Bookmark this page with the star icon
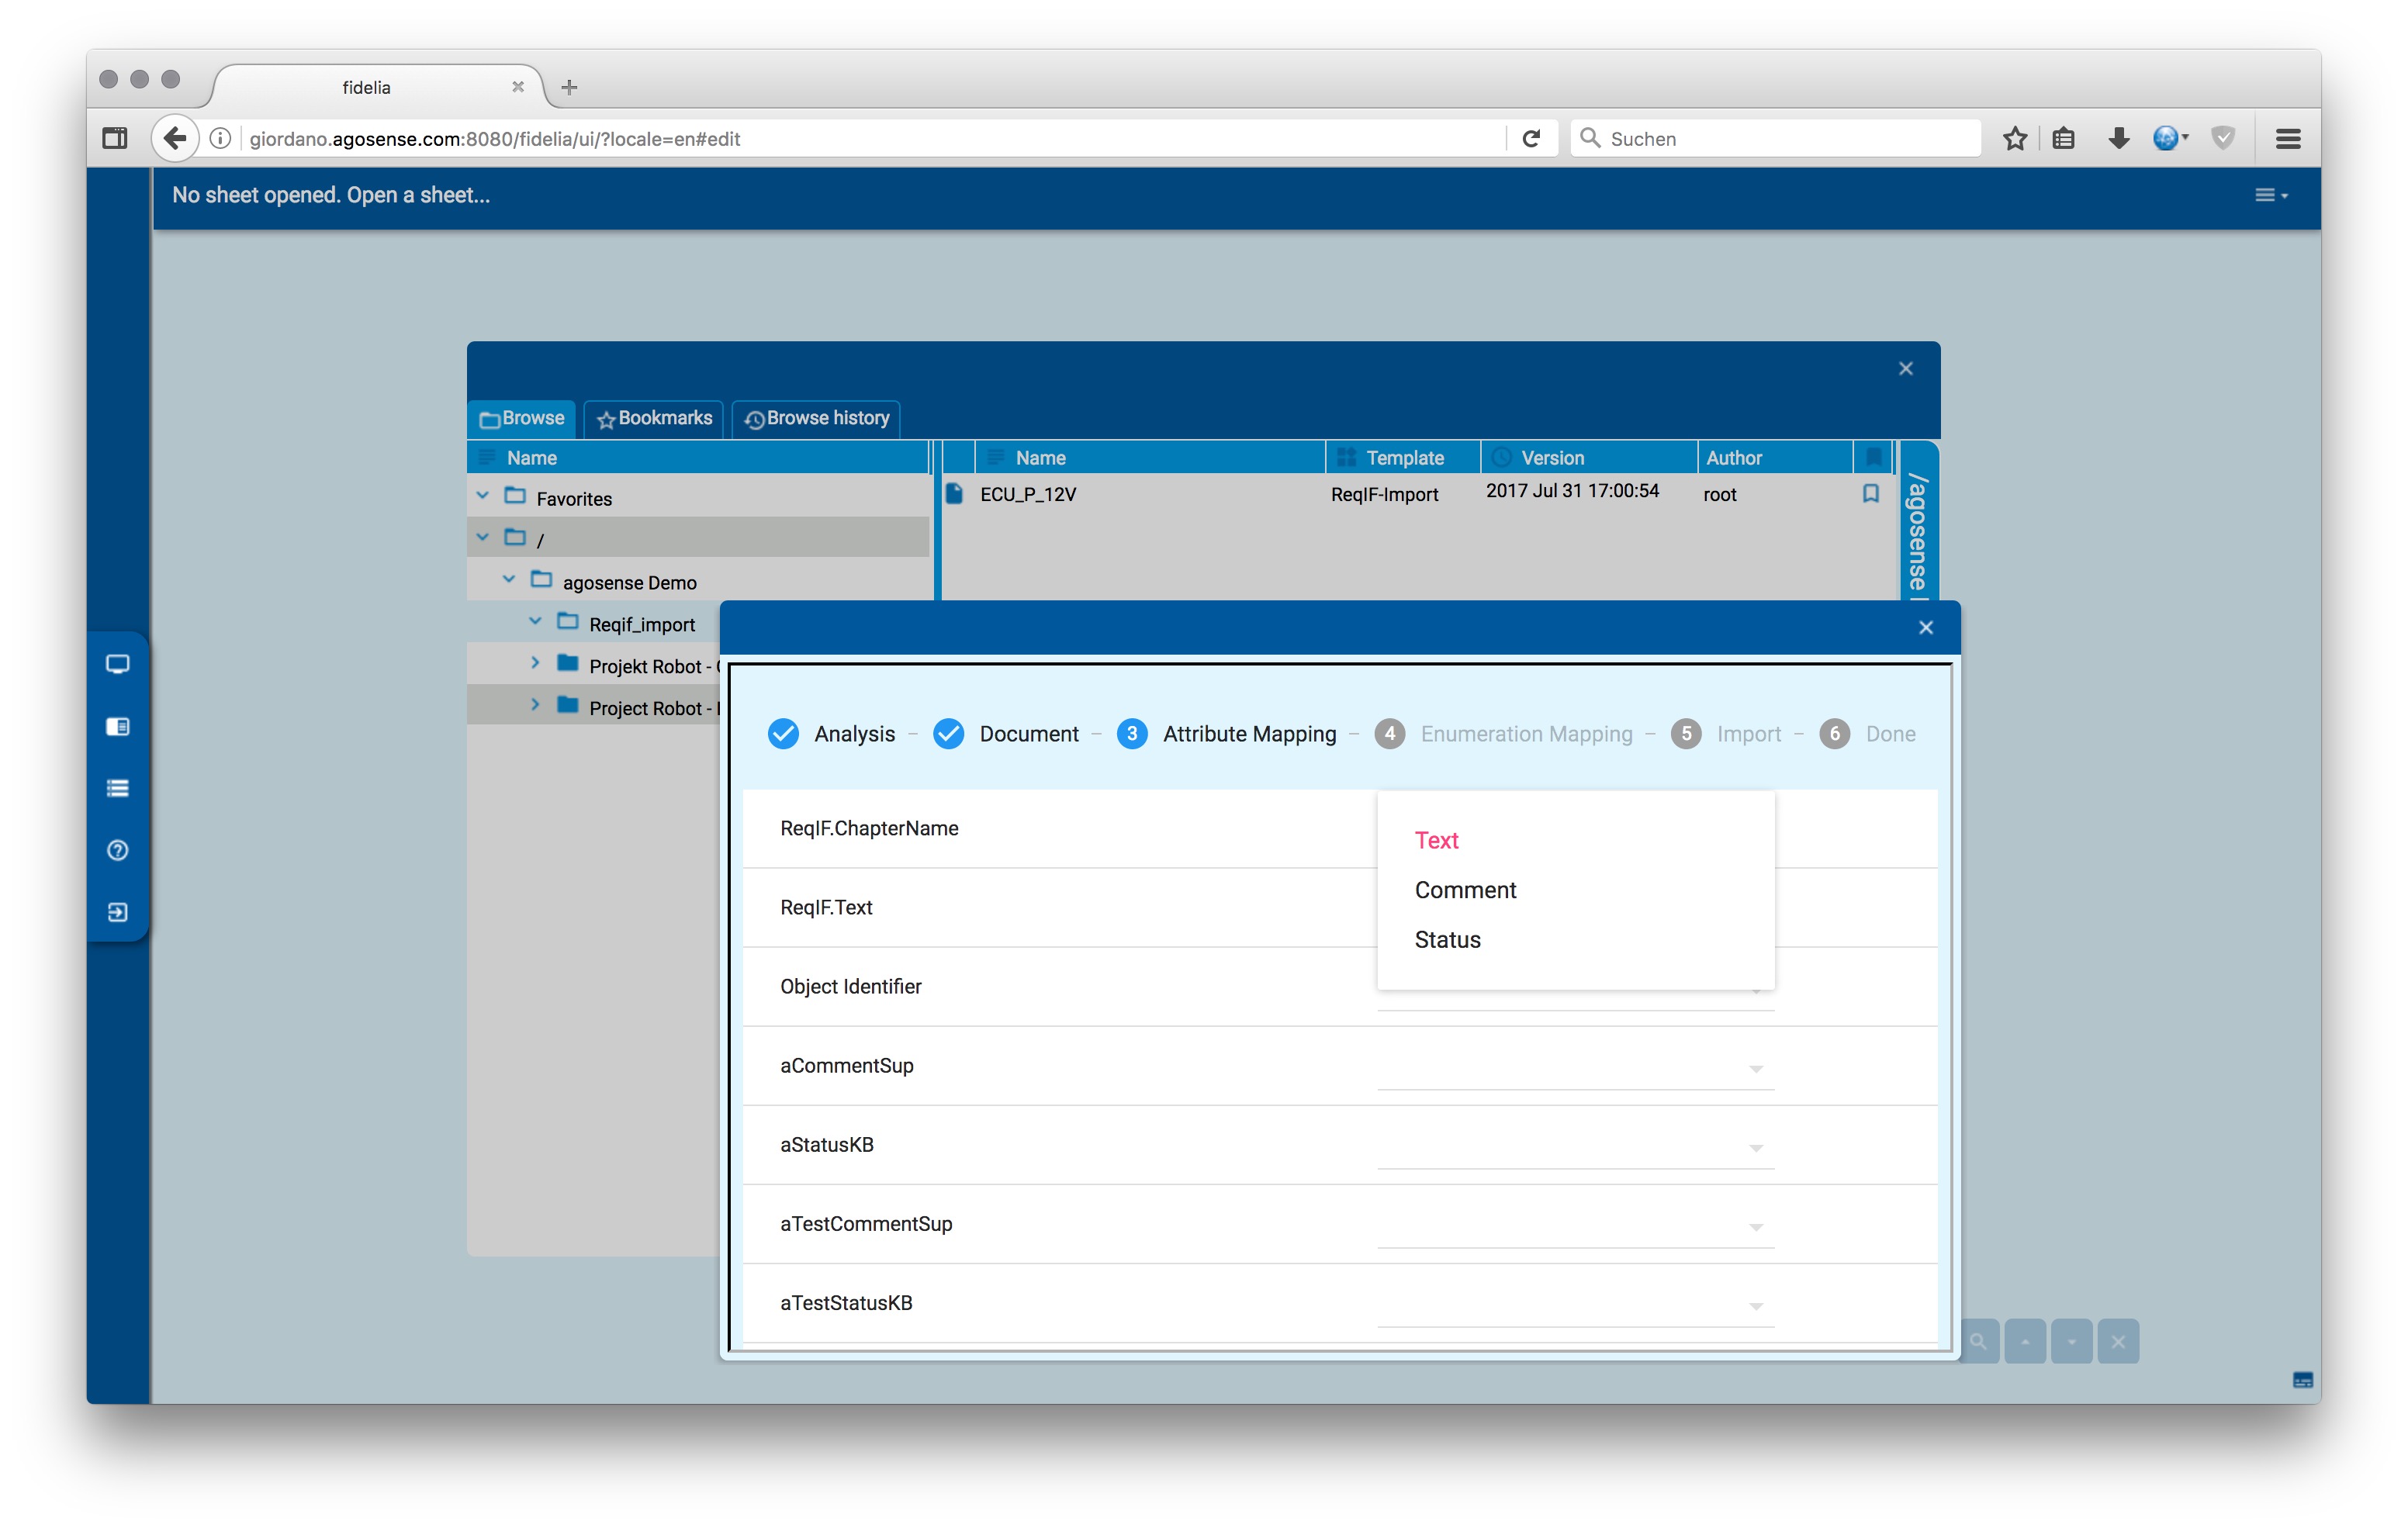 [x=2014, y=139]
